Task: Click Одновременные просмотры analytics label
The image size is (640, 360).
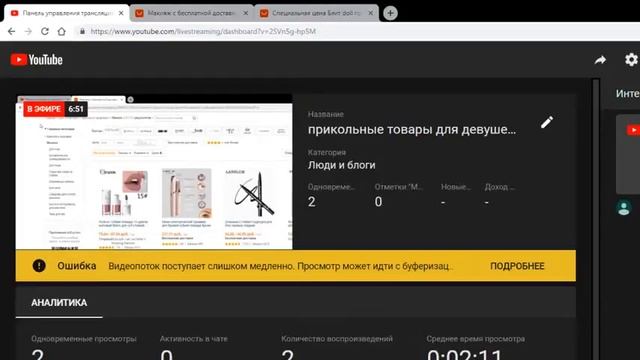Action: point(84,339)
